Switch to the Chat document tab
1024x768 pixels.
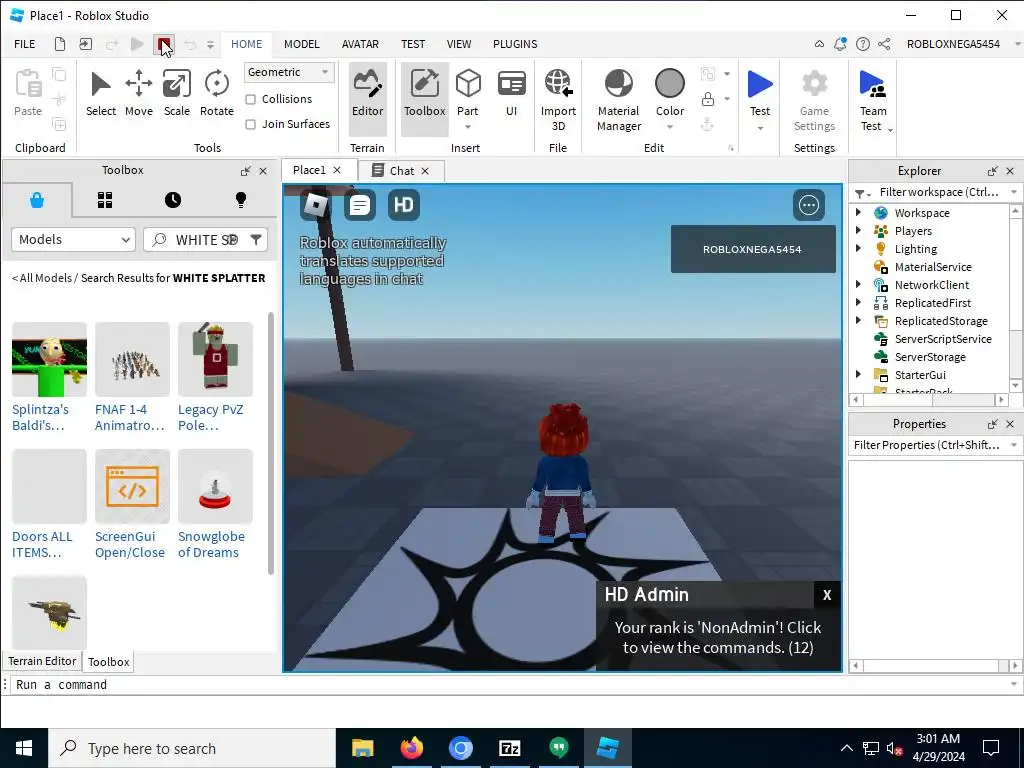(401, 170)
